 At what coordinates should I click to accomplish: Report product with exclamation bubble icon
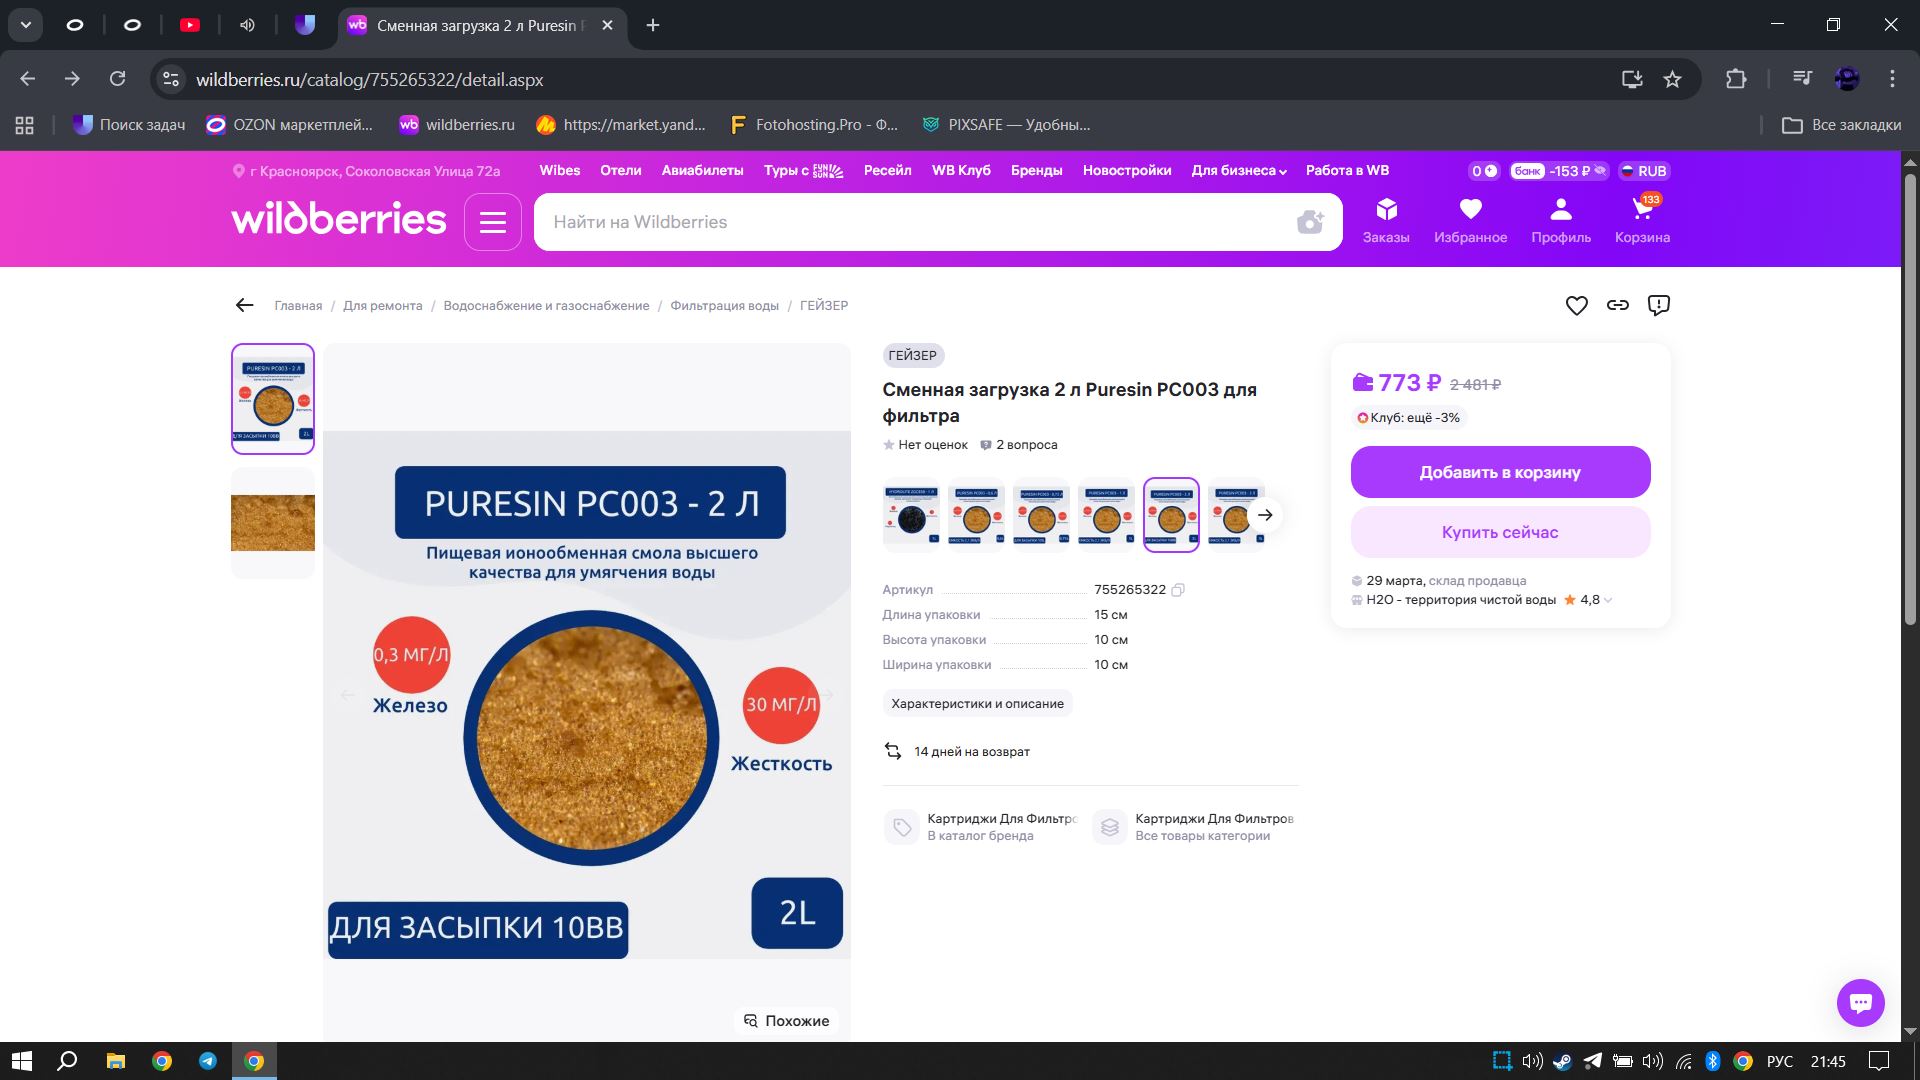[x=1659, y=306]
